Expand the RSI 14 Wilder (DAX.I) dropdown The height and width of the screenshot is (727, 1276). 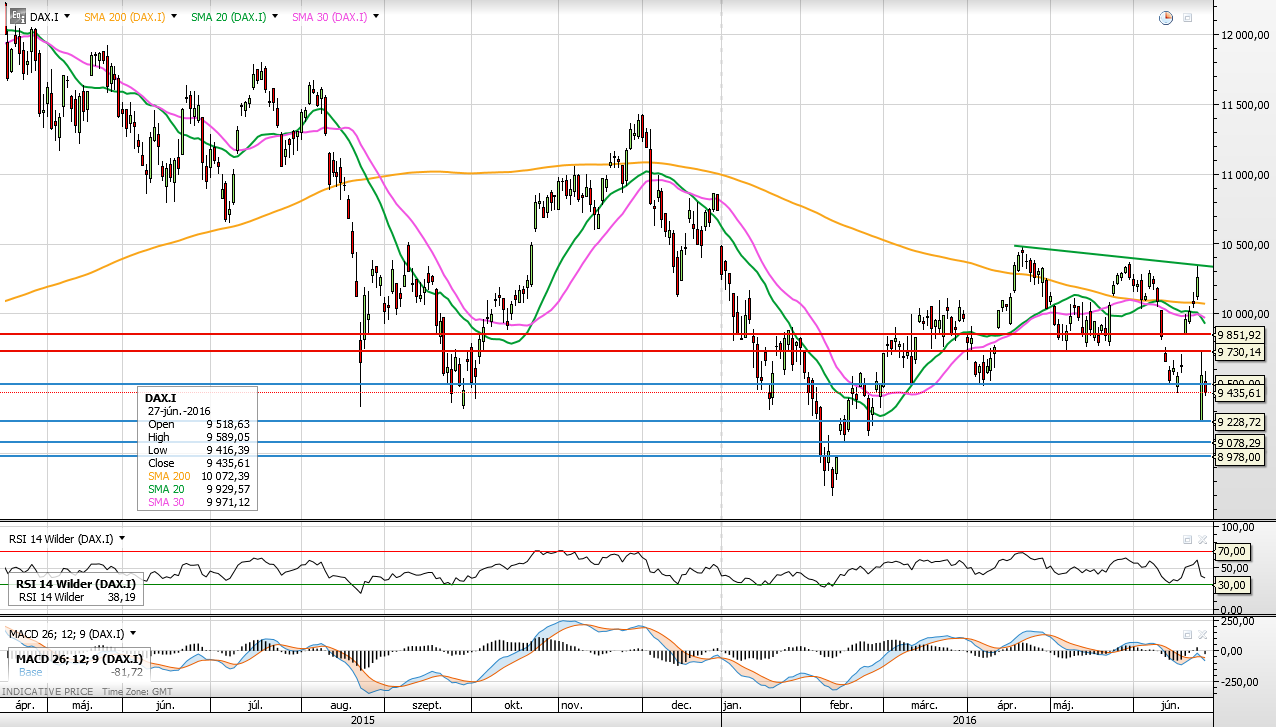click(122, 538)
